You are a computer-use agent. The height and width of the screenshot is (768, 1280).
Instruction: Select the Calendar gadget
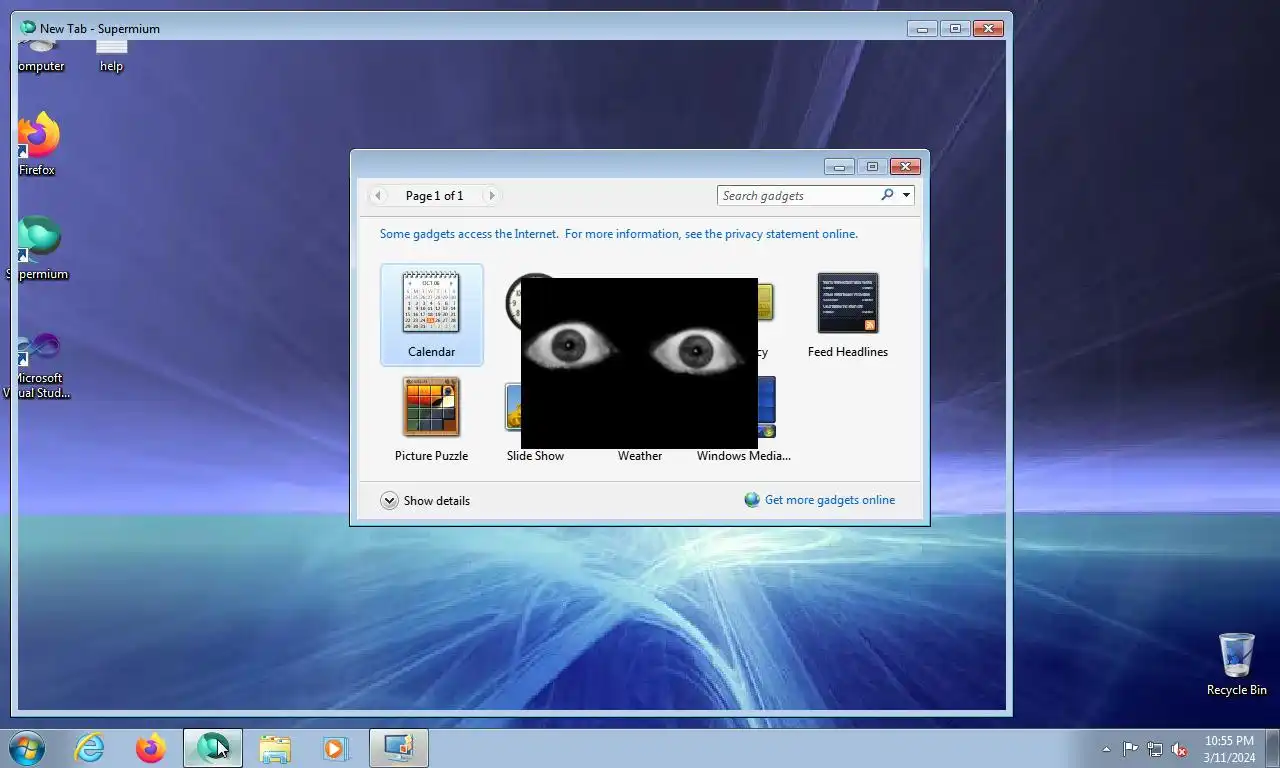pos(431,314)
